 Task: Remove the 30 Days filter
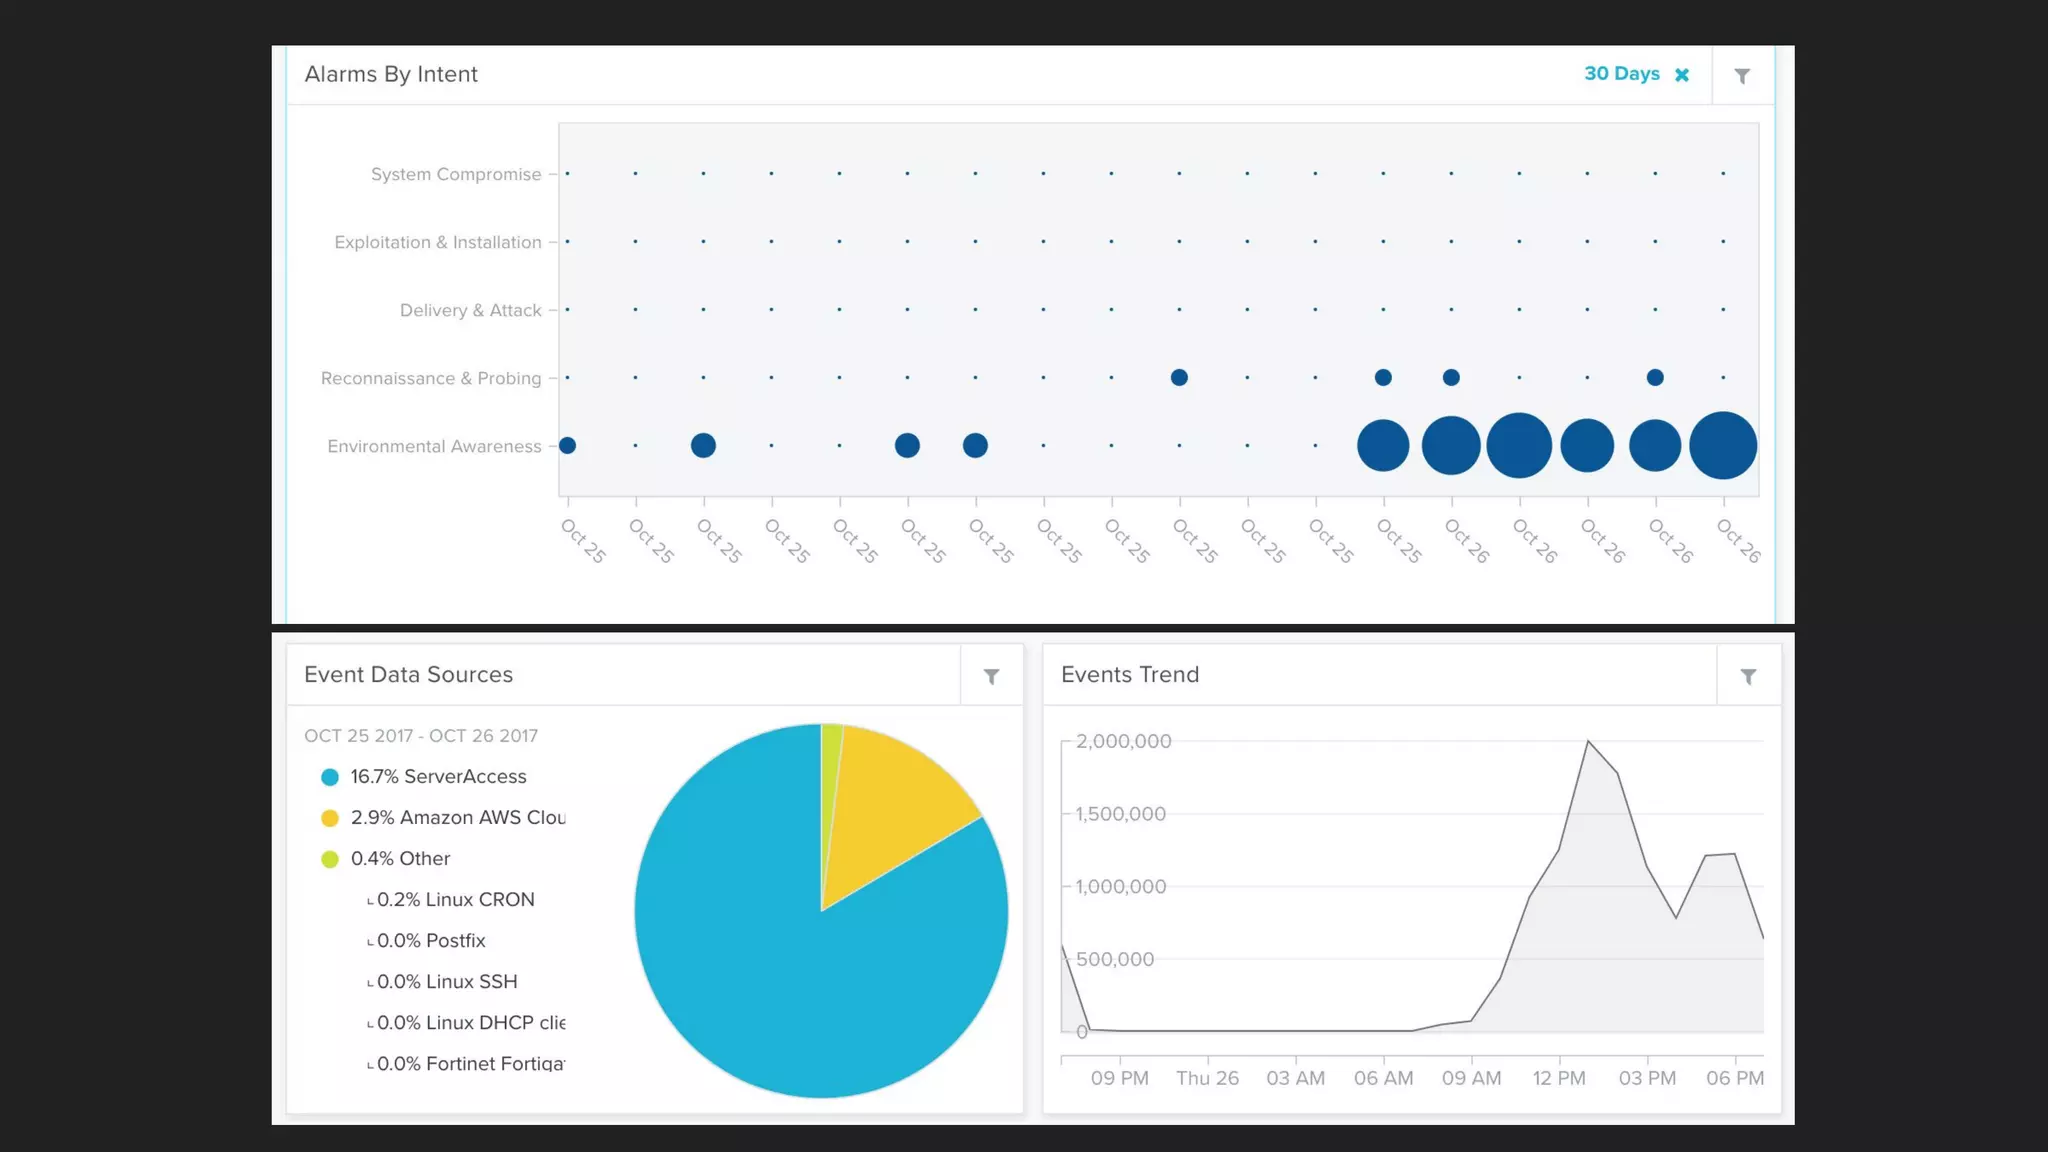(1682, 75)
